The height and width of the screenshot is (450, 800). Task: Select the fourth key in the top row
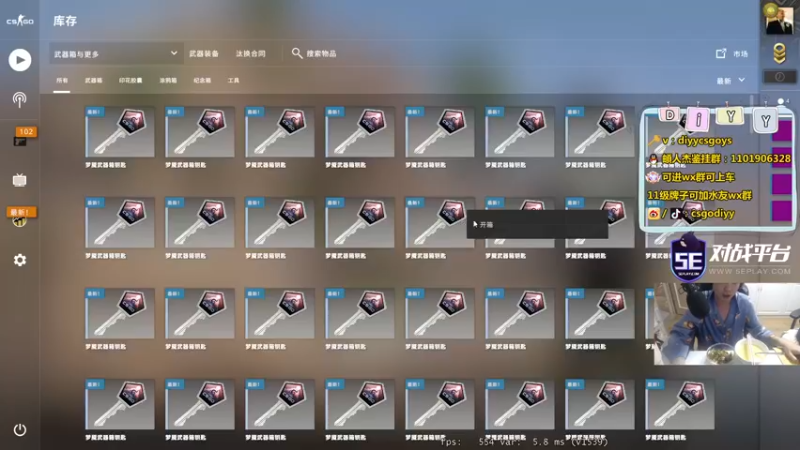point(360,132)
